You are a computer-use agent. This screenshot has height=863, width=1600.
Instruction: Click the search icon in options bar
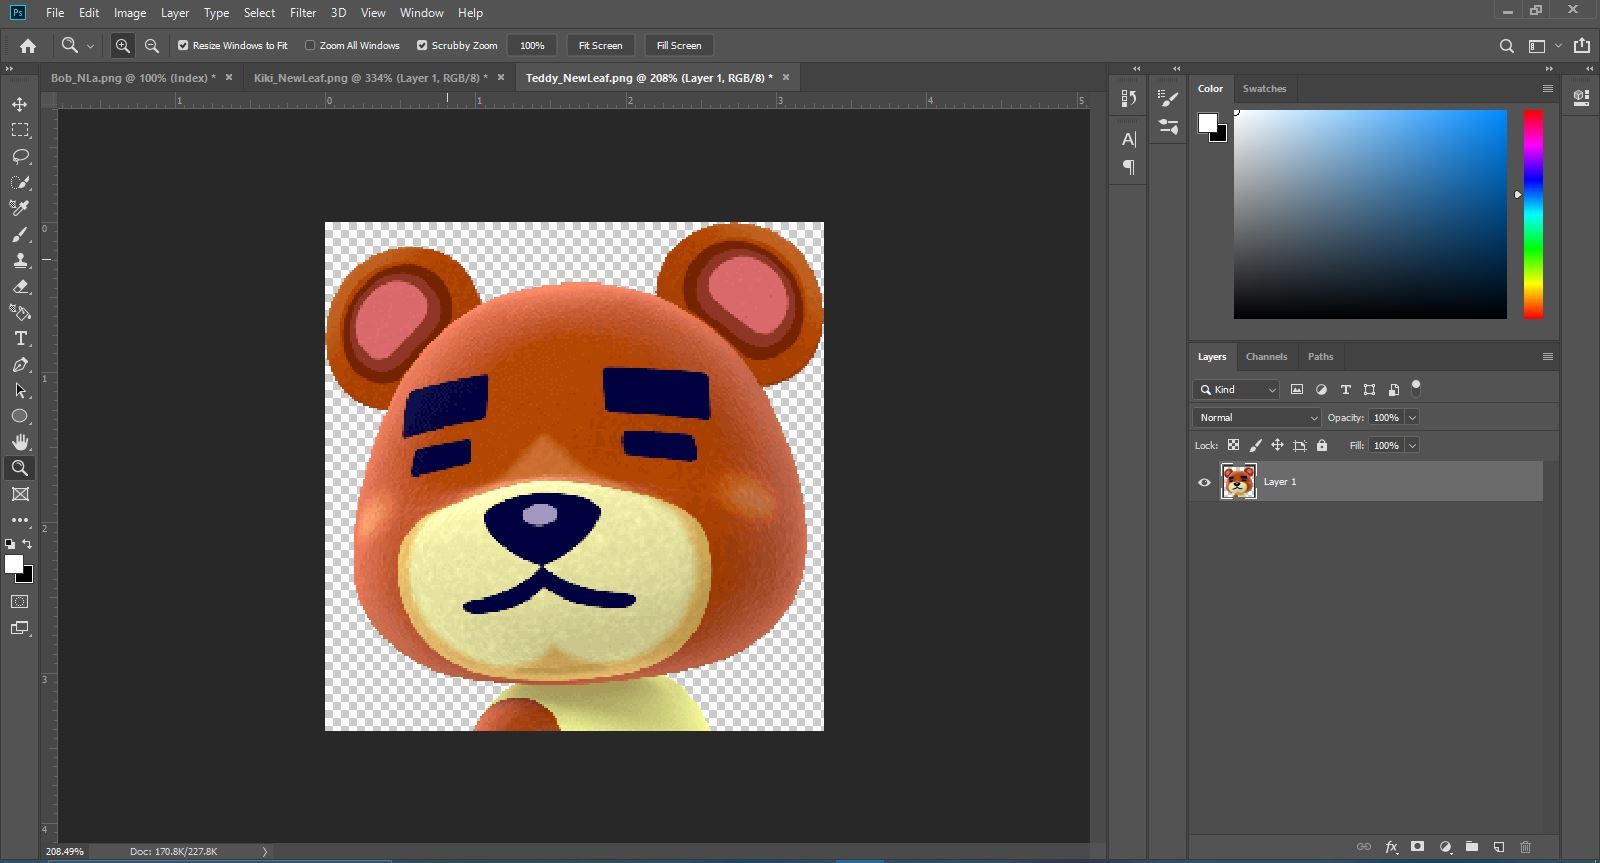1507,45
